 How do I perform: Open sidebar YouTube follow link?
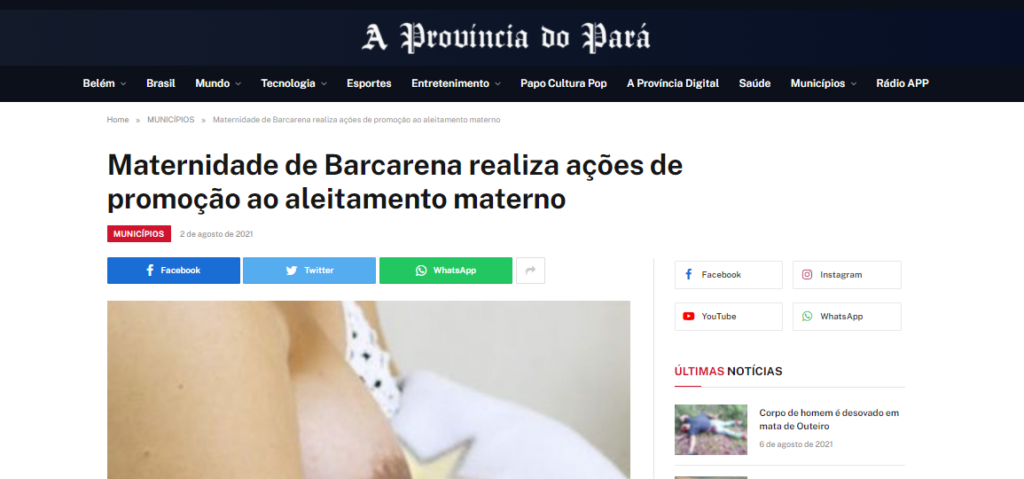728,316
